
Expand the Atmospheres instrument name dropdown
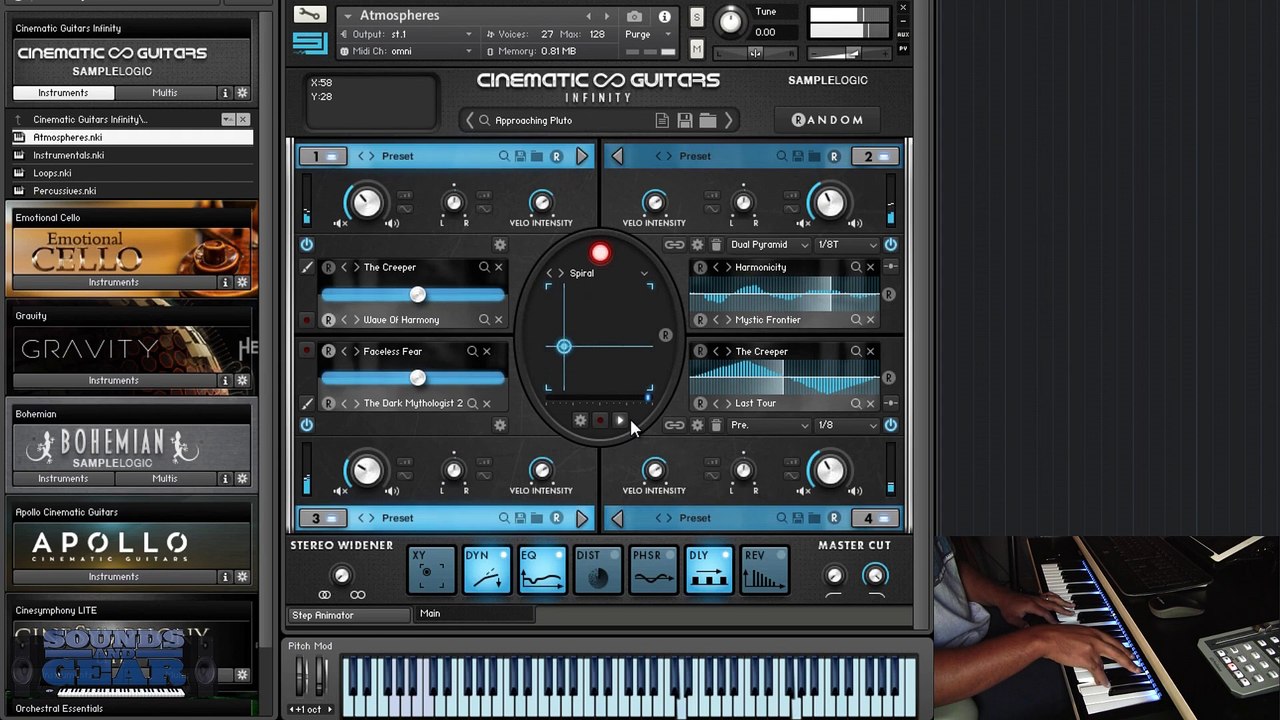347,16
